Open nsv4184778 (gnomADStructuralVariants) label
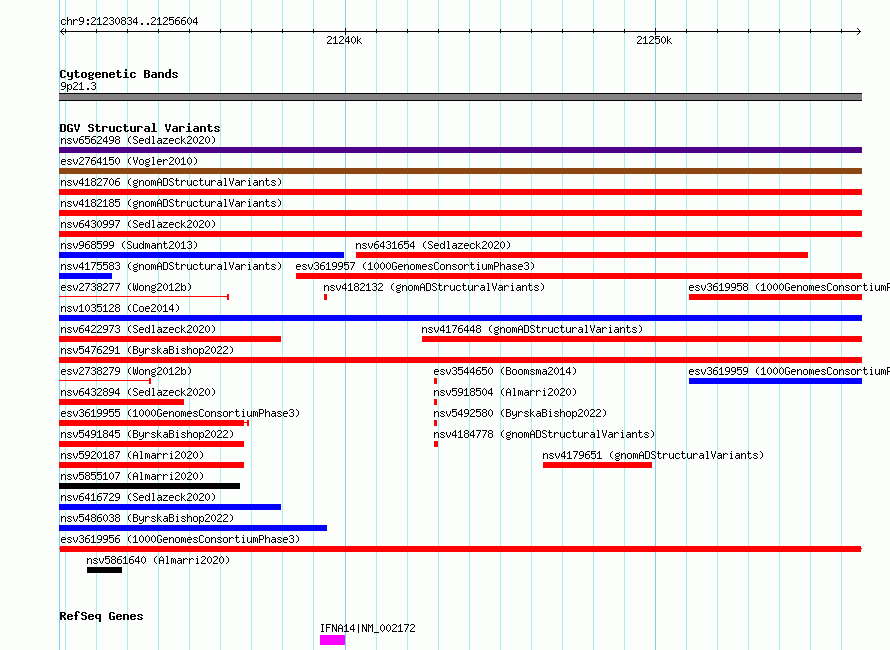 544,434
